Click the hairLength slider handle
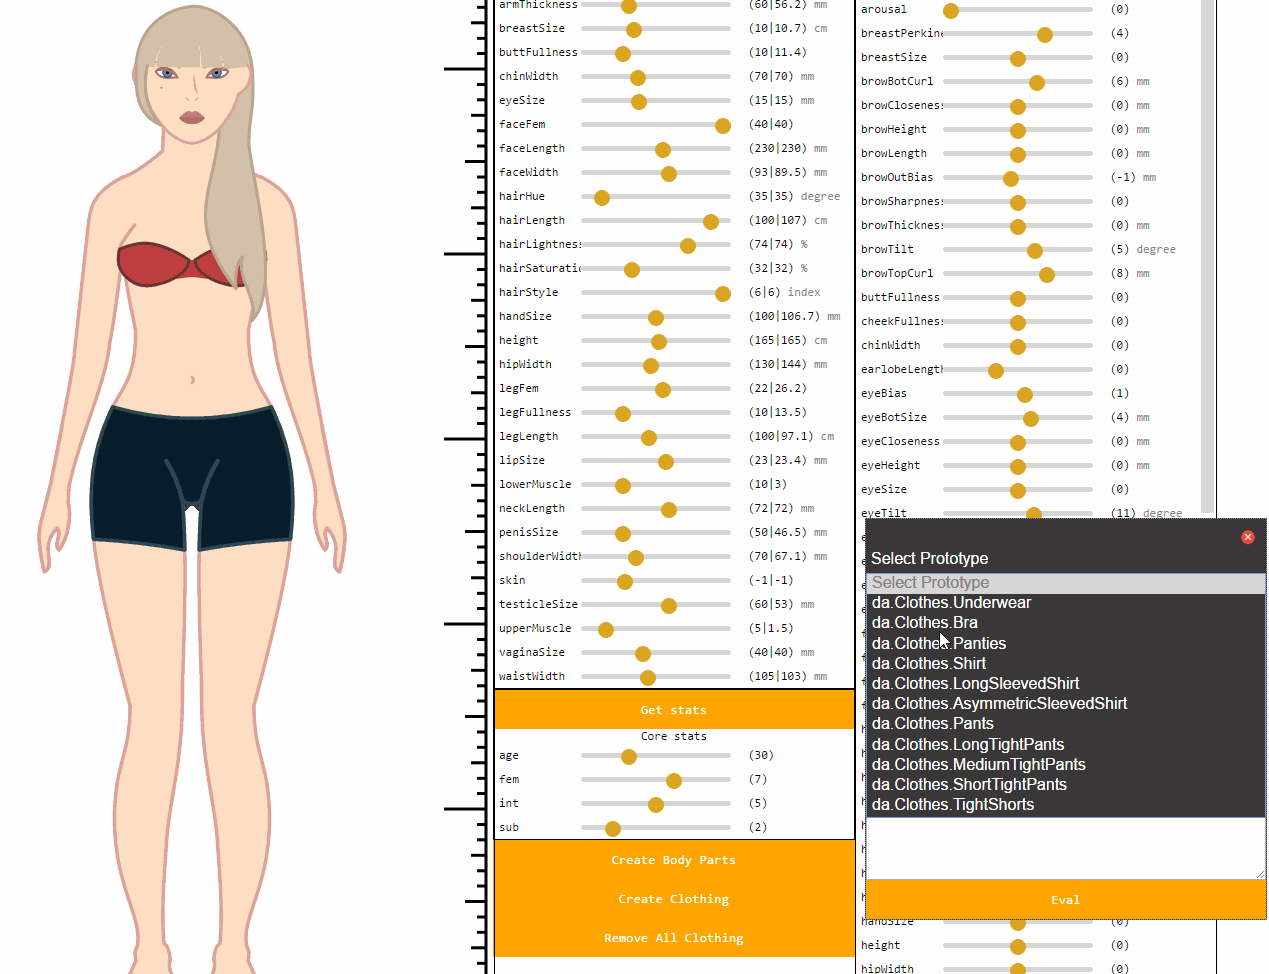The image size is (1269, 974). click(x=711, y=221)
